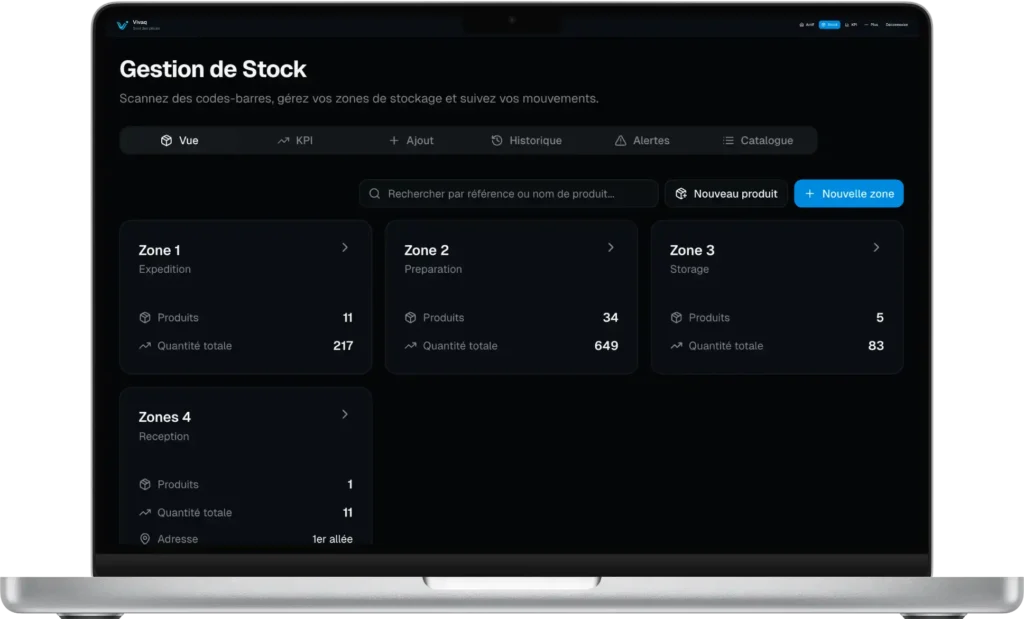The height and width of the screenshot is (619, 1024).
Task: Focus the product reference search field
Action: click(509, 194)
